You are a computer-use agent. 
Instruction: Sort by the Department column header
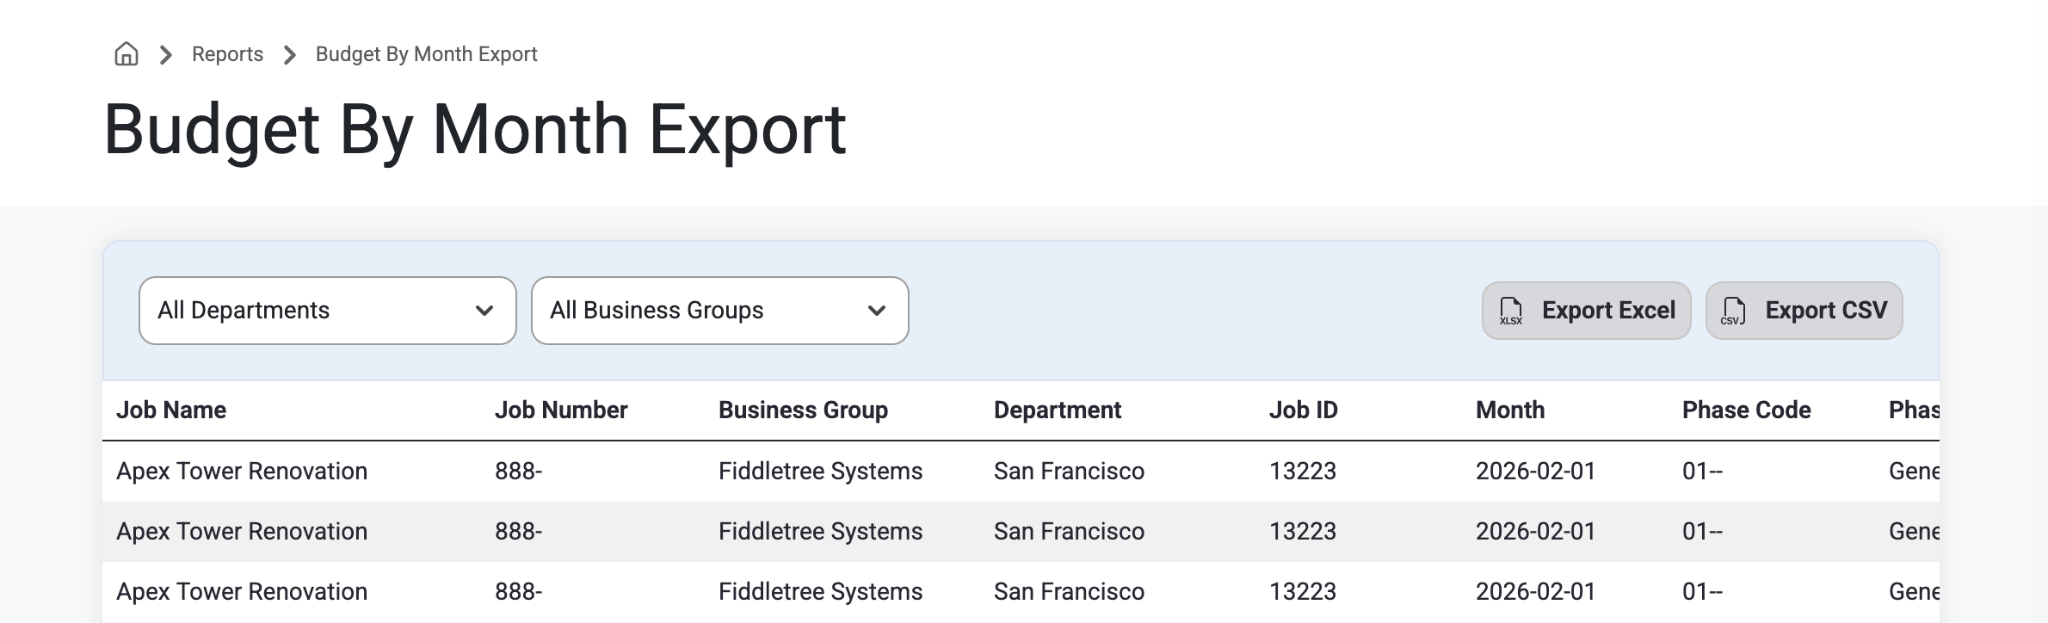tap(1057, 410)
